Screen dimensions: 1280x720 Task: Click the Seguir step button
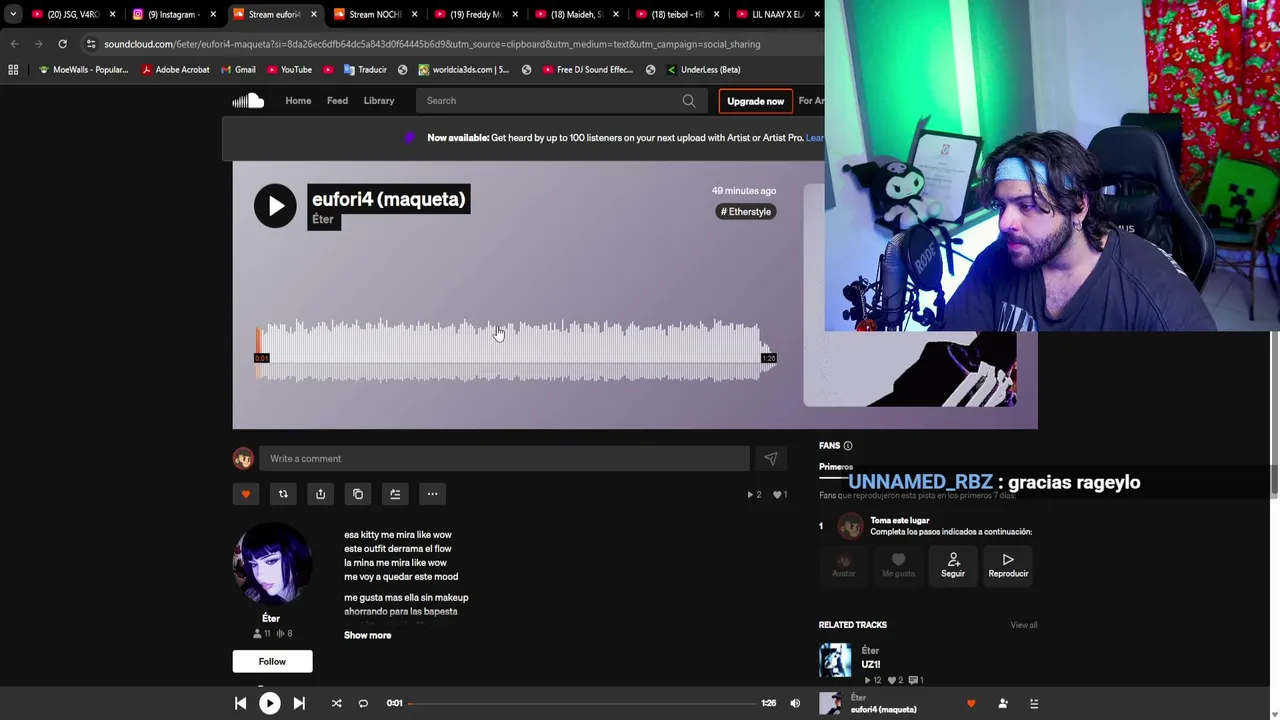point(953,565)
